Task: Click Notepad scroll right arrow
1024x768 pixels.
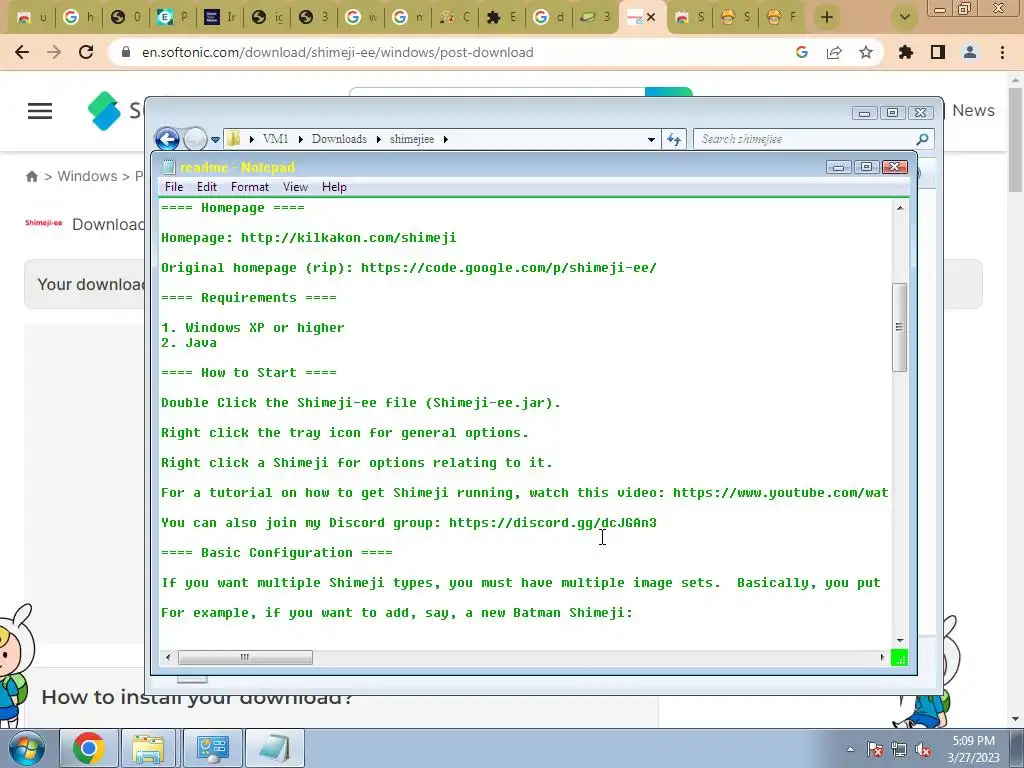Action: [882, 657]
